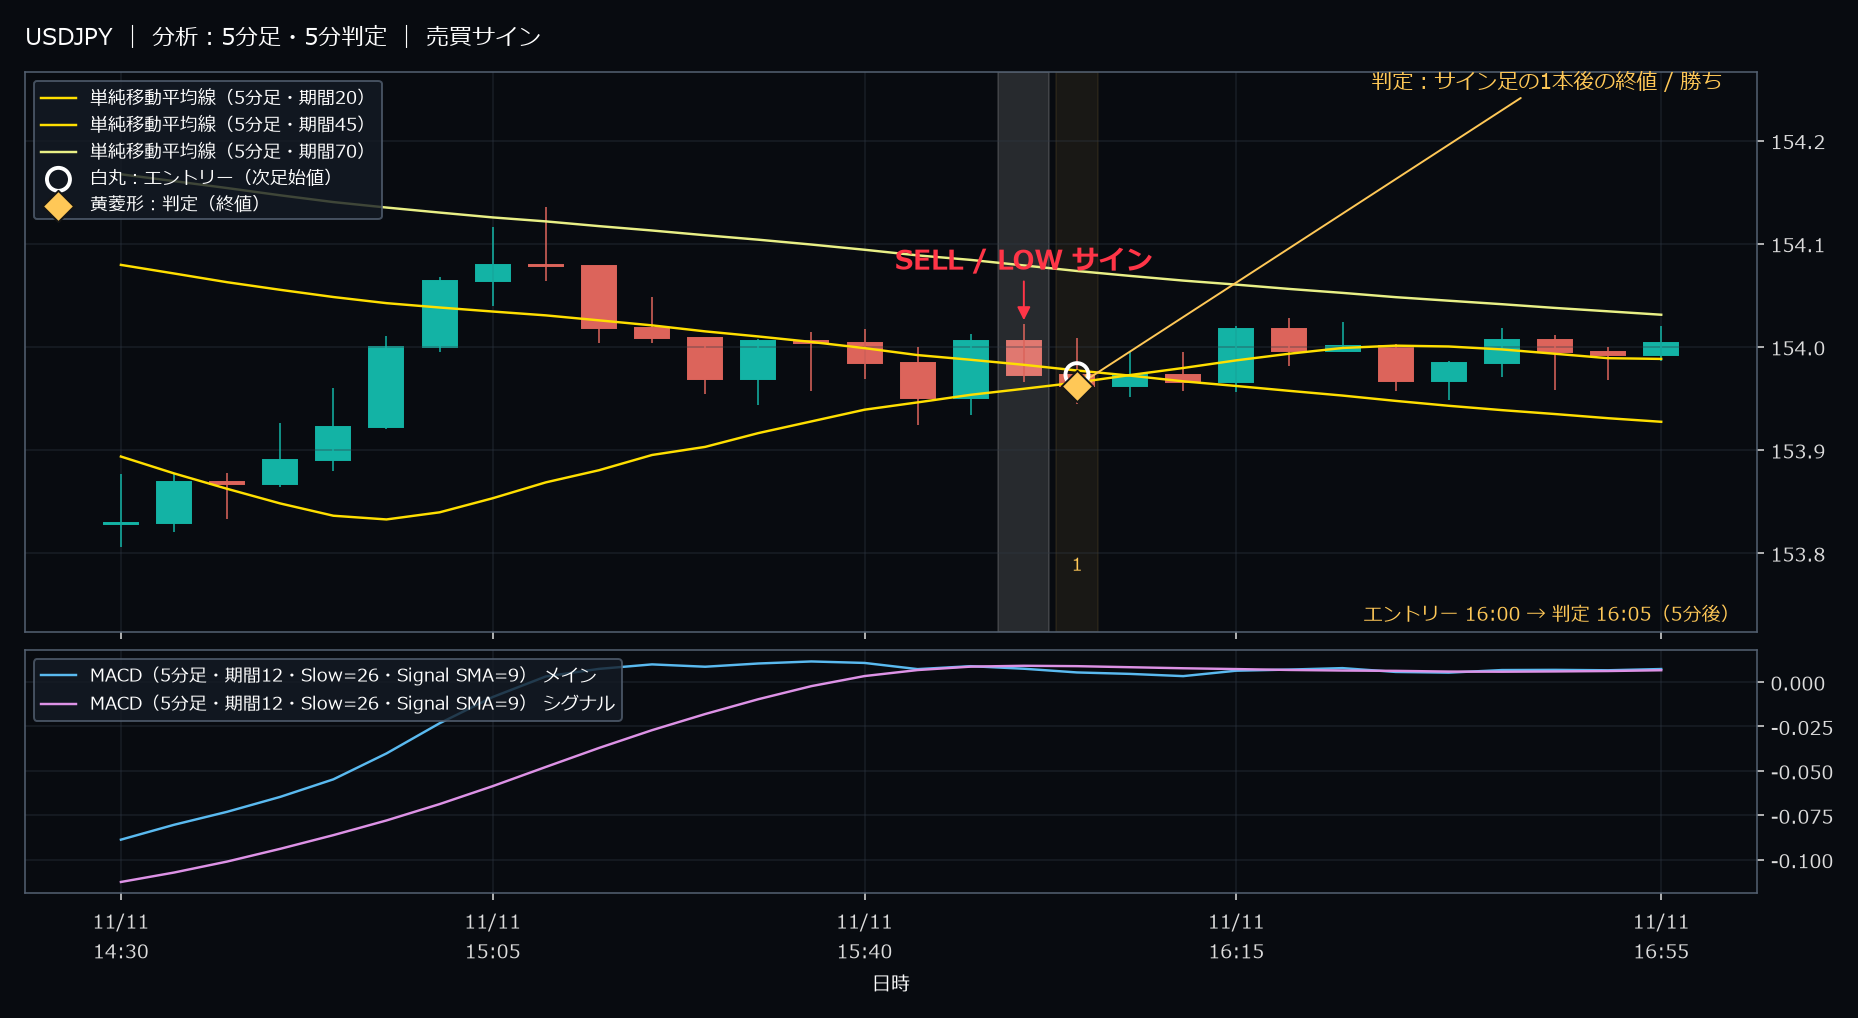Click the 154.0 price axis label
The width and height of the screenshot is (1858, 1018).
[1797, 348]
